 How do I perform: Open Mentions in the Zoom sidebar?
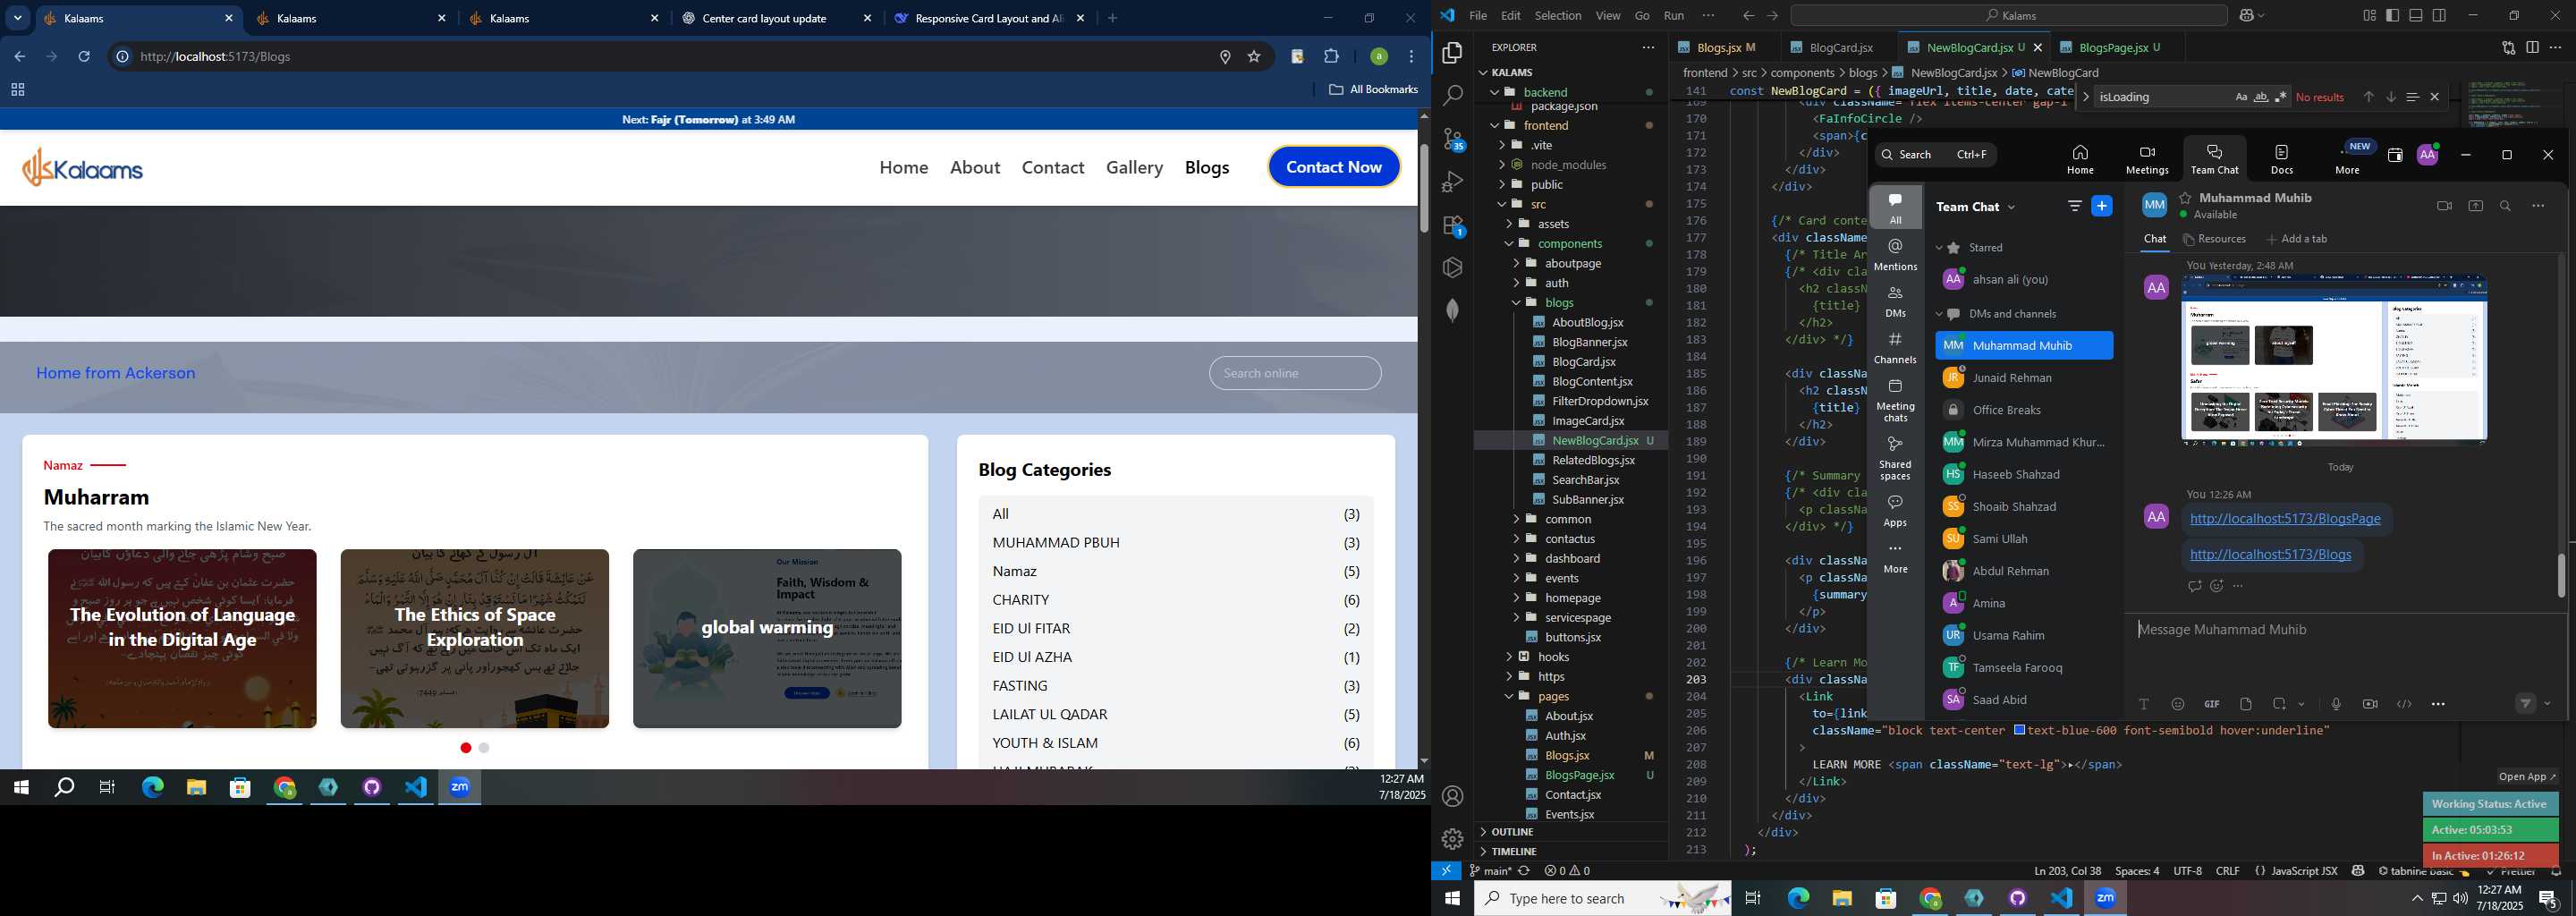point(1895,254)
